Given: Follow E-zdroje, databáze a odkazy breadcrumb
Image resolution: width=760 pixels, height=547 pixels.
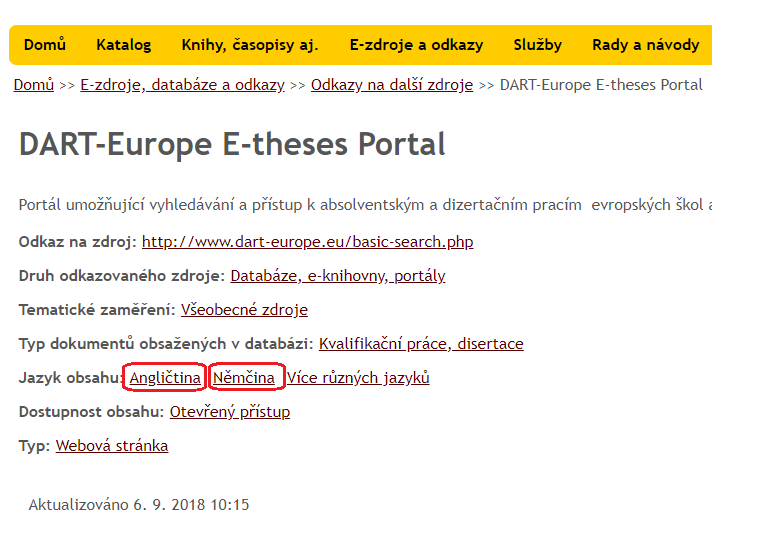Looking at the screenshot, I should pos(182,85).
